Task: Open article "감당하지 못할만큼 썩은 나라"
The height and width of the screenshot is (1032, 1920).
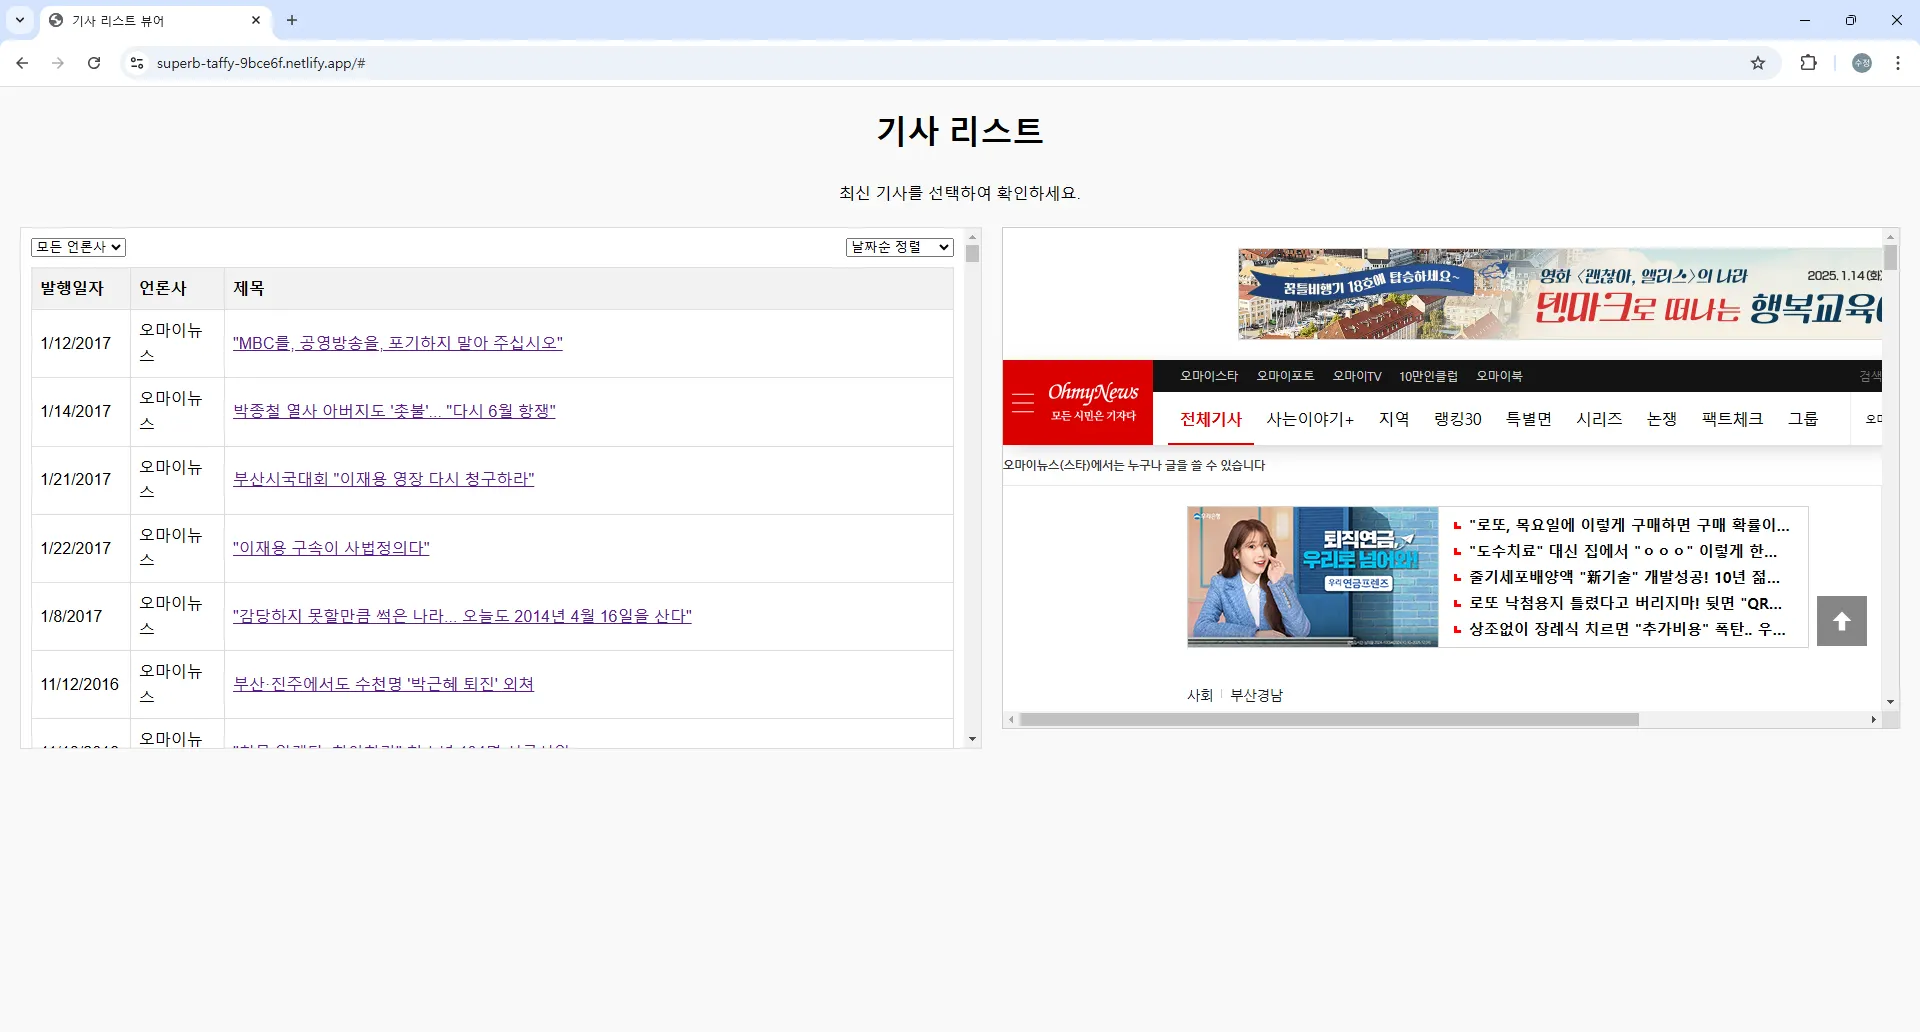Action: point(462,616)
